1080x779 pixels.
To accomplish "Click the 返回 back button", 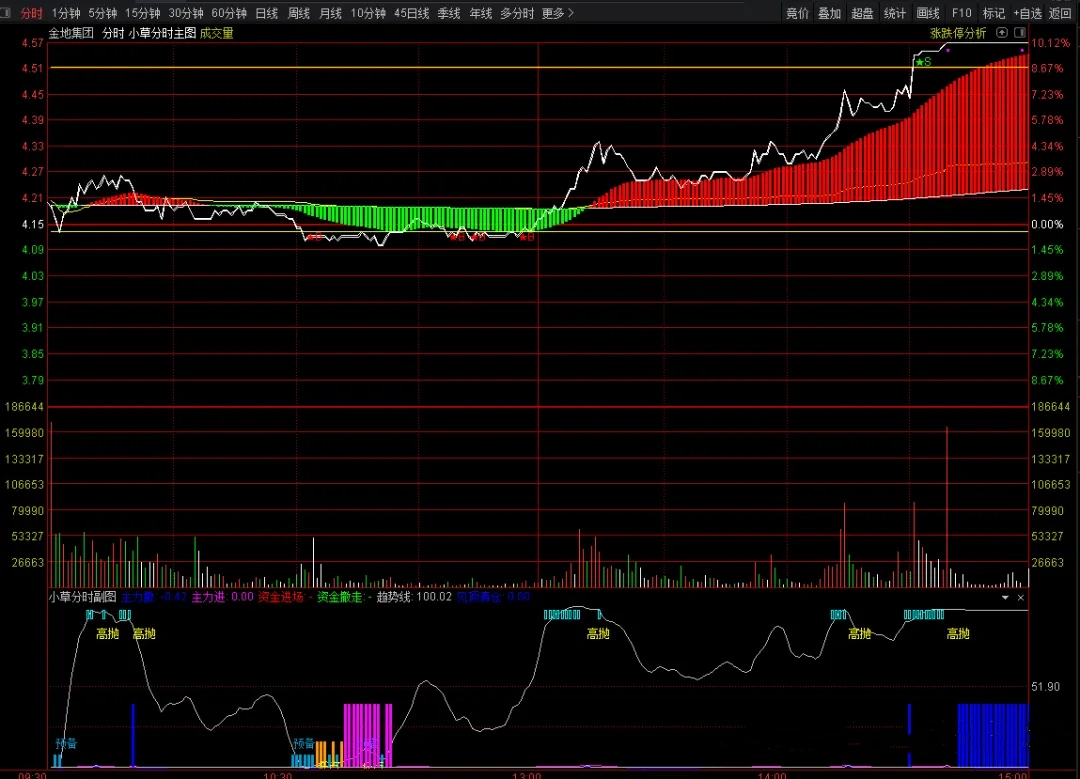I will point(1060,13).
